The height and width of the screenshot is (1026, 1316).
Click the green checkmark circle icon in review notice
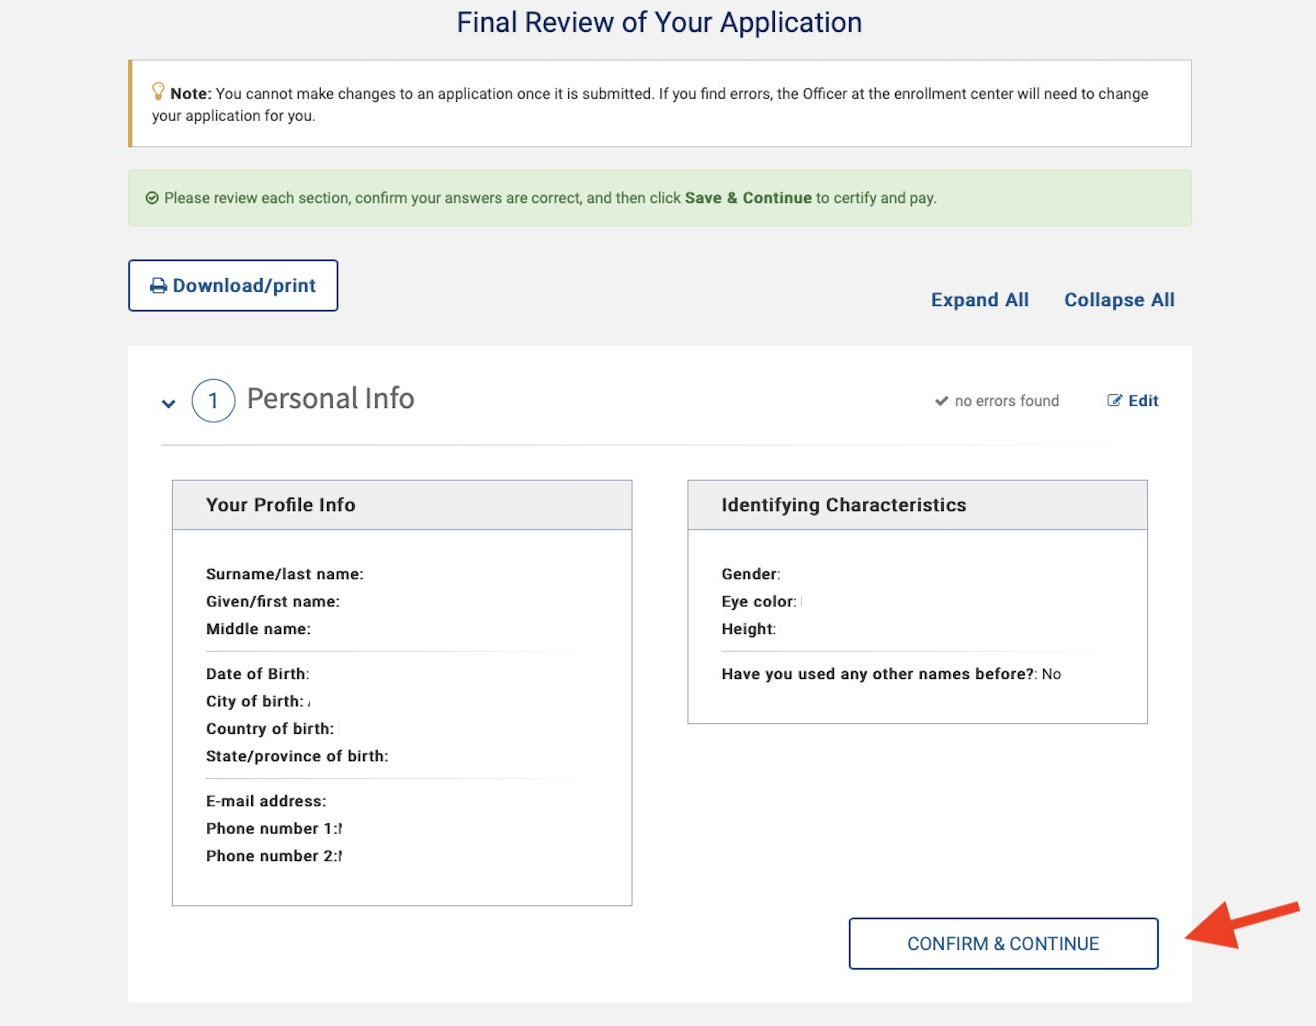pyautogui.click(x=152, y=198)
